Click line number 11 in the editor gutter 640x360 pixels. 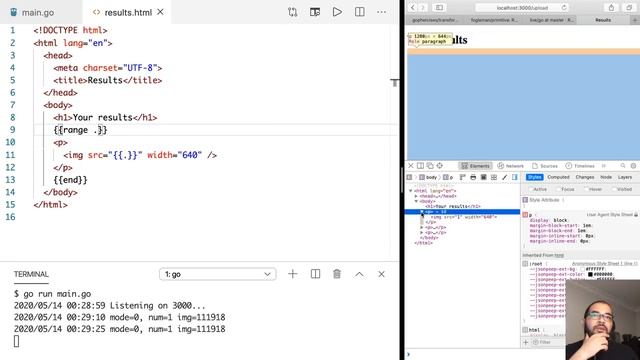click(11, 155)
